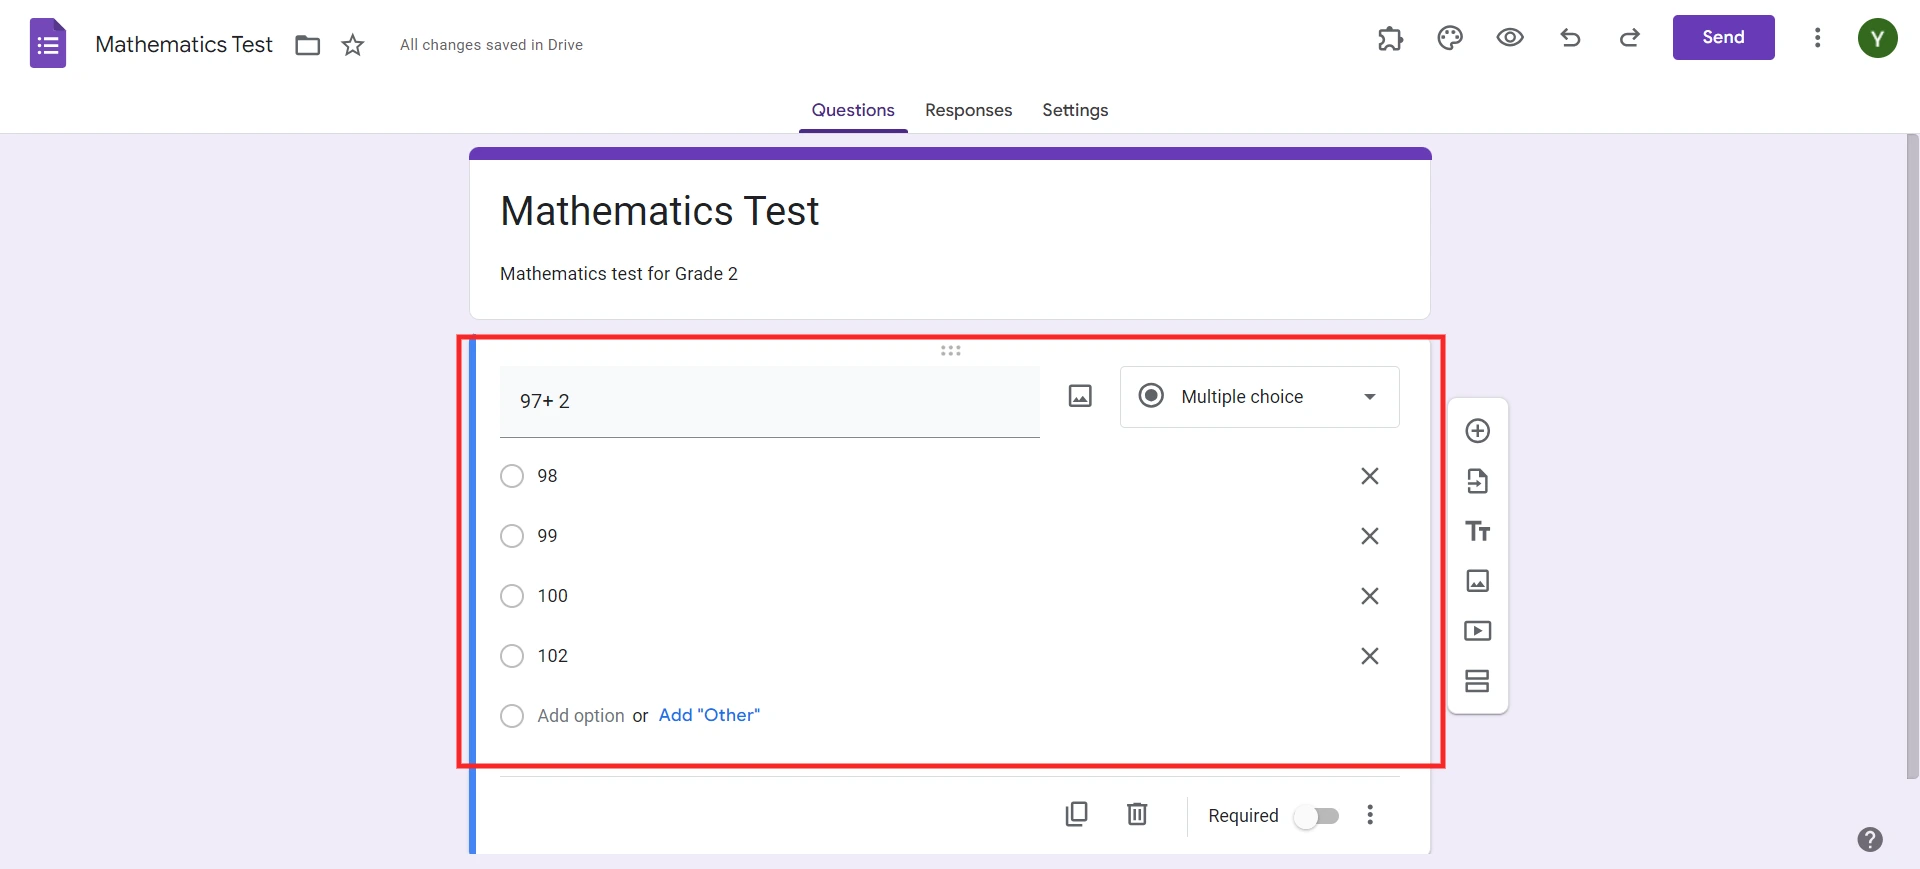Screen dimensions: 1920x869
Task: Open the form's overflow options menu
Action: (x=1818, y=38)
